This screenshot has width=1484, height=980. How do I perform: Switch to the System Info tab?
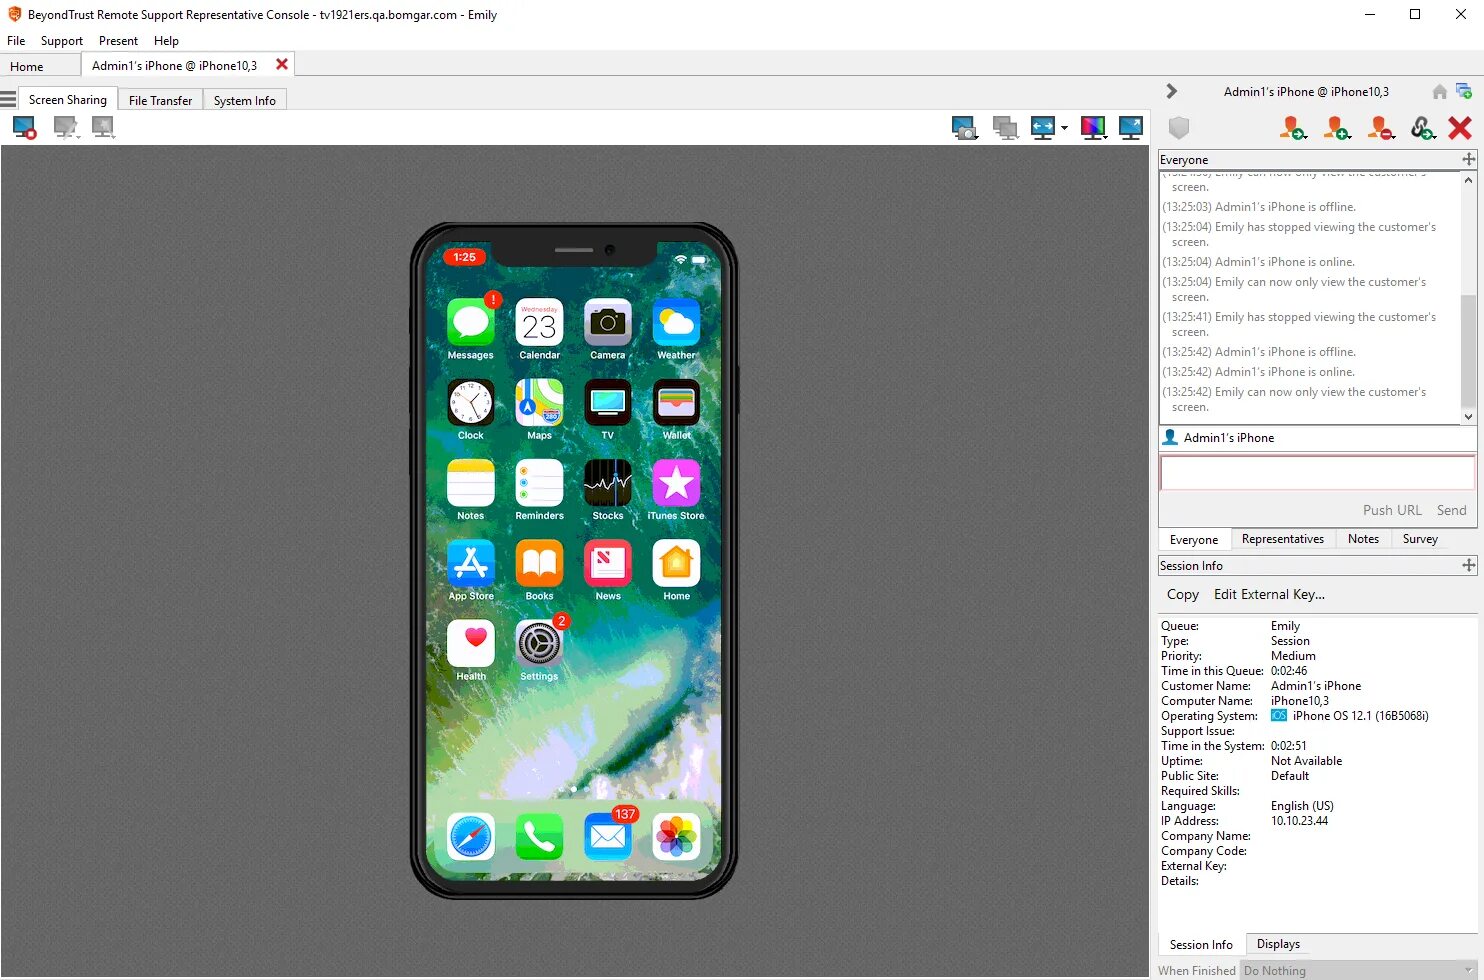coord(245,100)
